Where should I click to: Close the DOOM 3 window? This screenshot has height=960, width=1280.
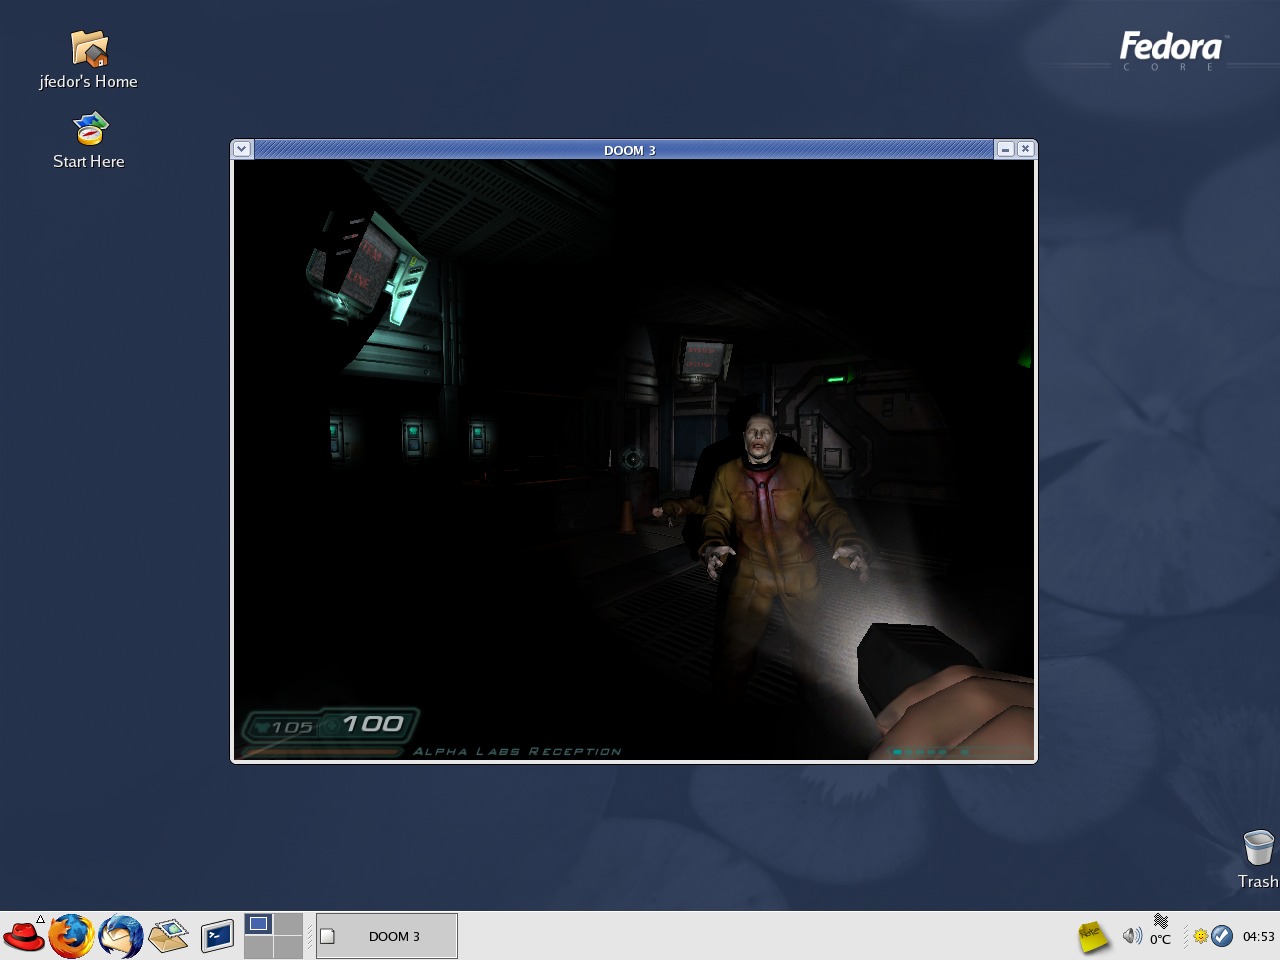tap(1025, 149)
